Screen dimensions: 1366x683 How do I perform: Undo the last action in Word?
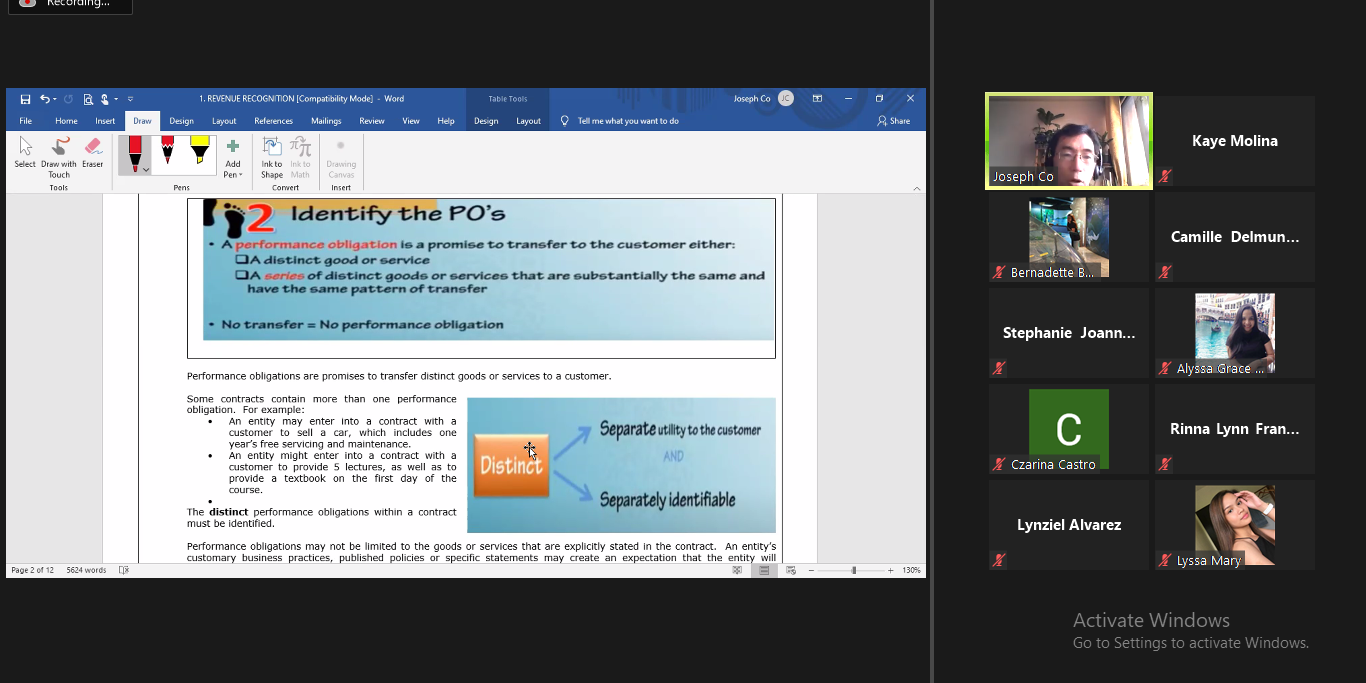[x=44, y=99]
